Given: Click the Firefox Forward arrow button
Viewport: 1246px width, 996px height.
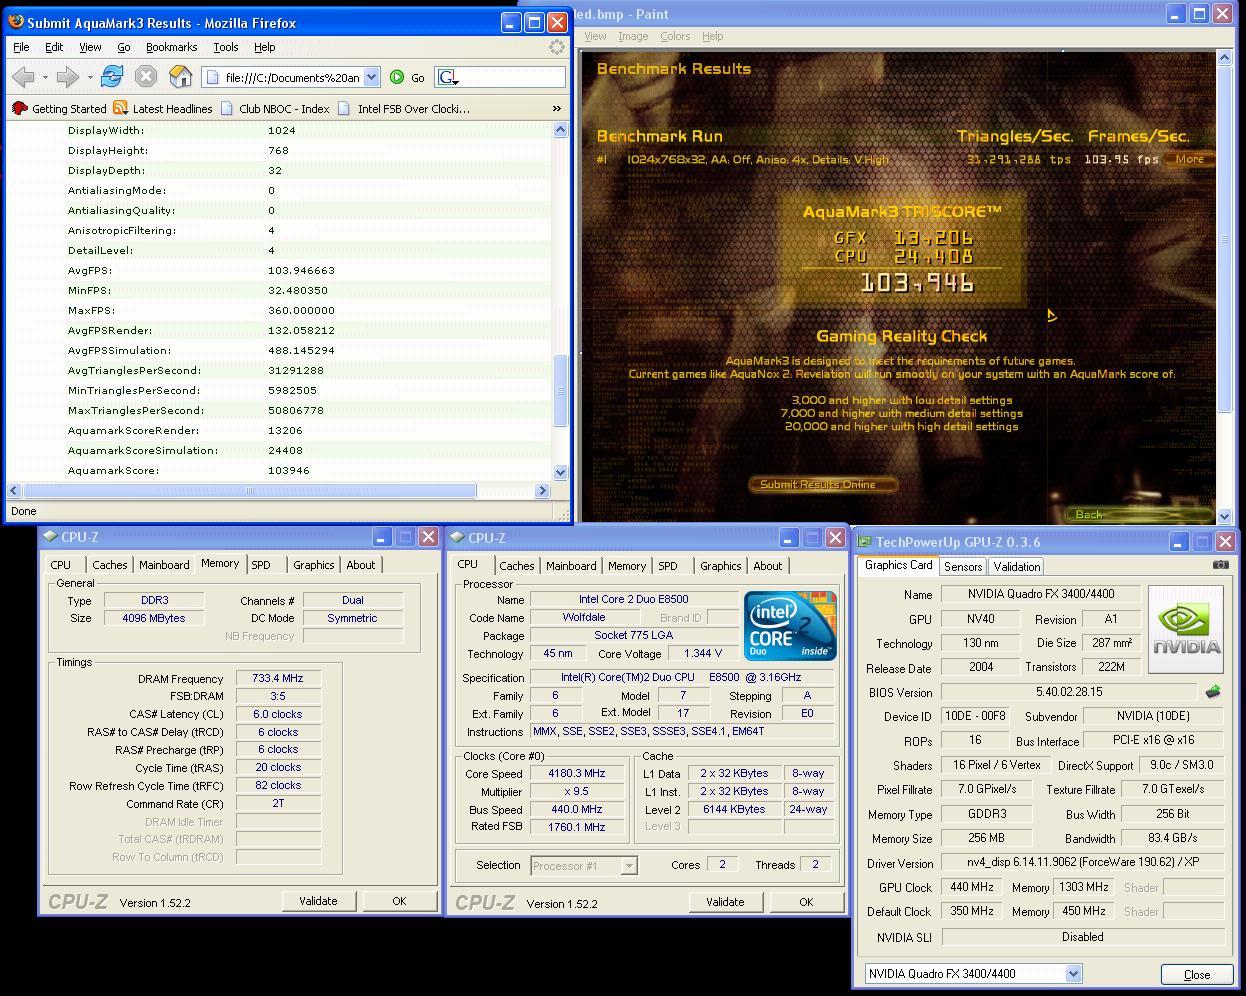Looking at the screenshot, I should click(x=67, y=77).
